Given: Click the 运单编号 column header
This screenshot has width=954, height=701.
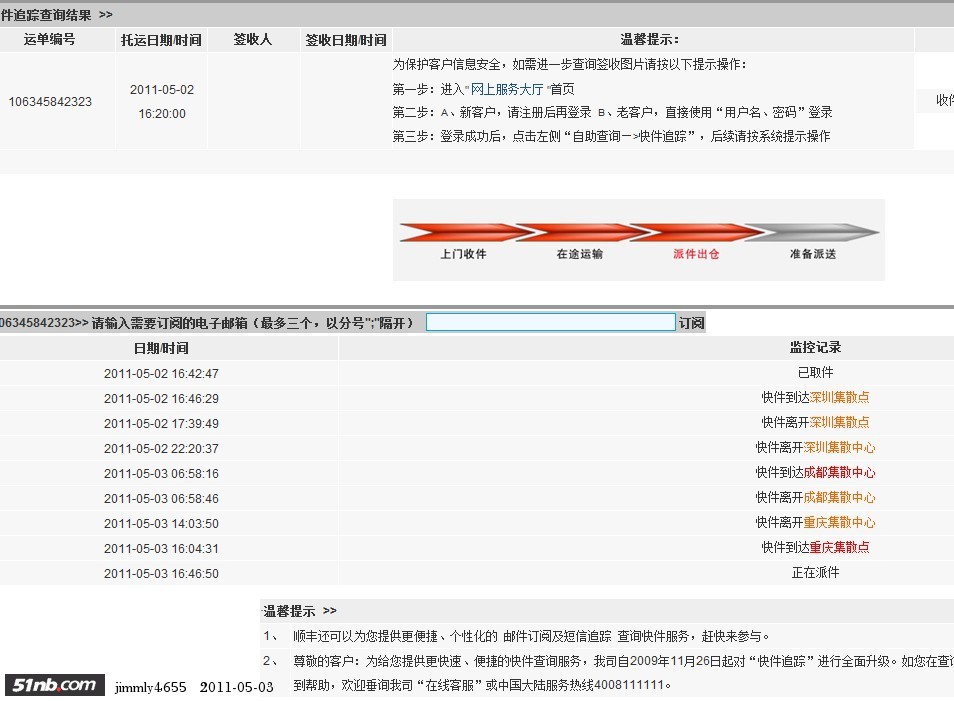Looking at the screenshot, I should (49, 40).
